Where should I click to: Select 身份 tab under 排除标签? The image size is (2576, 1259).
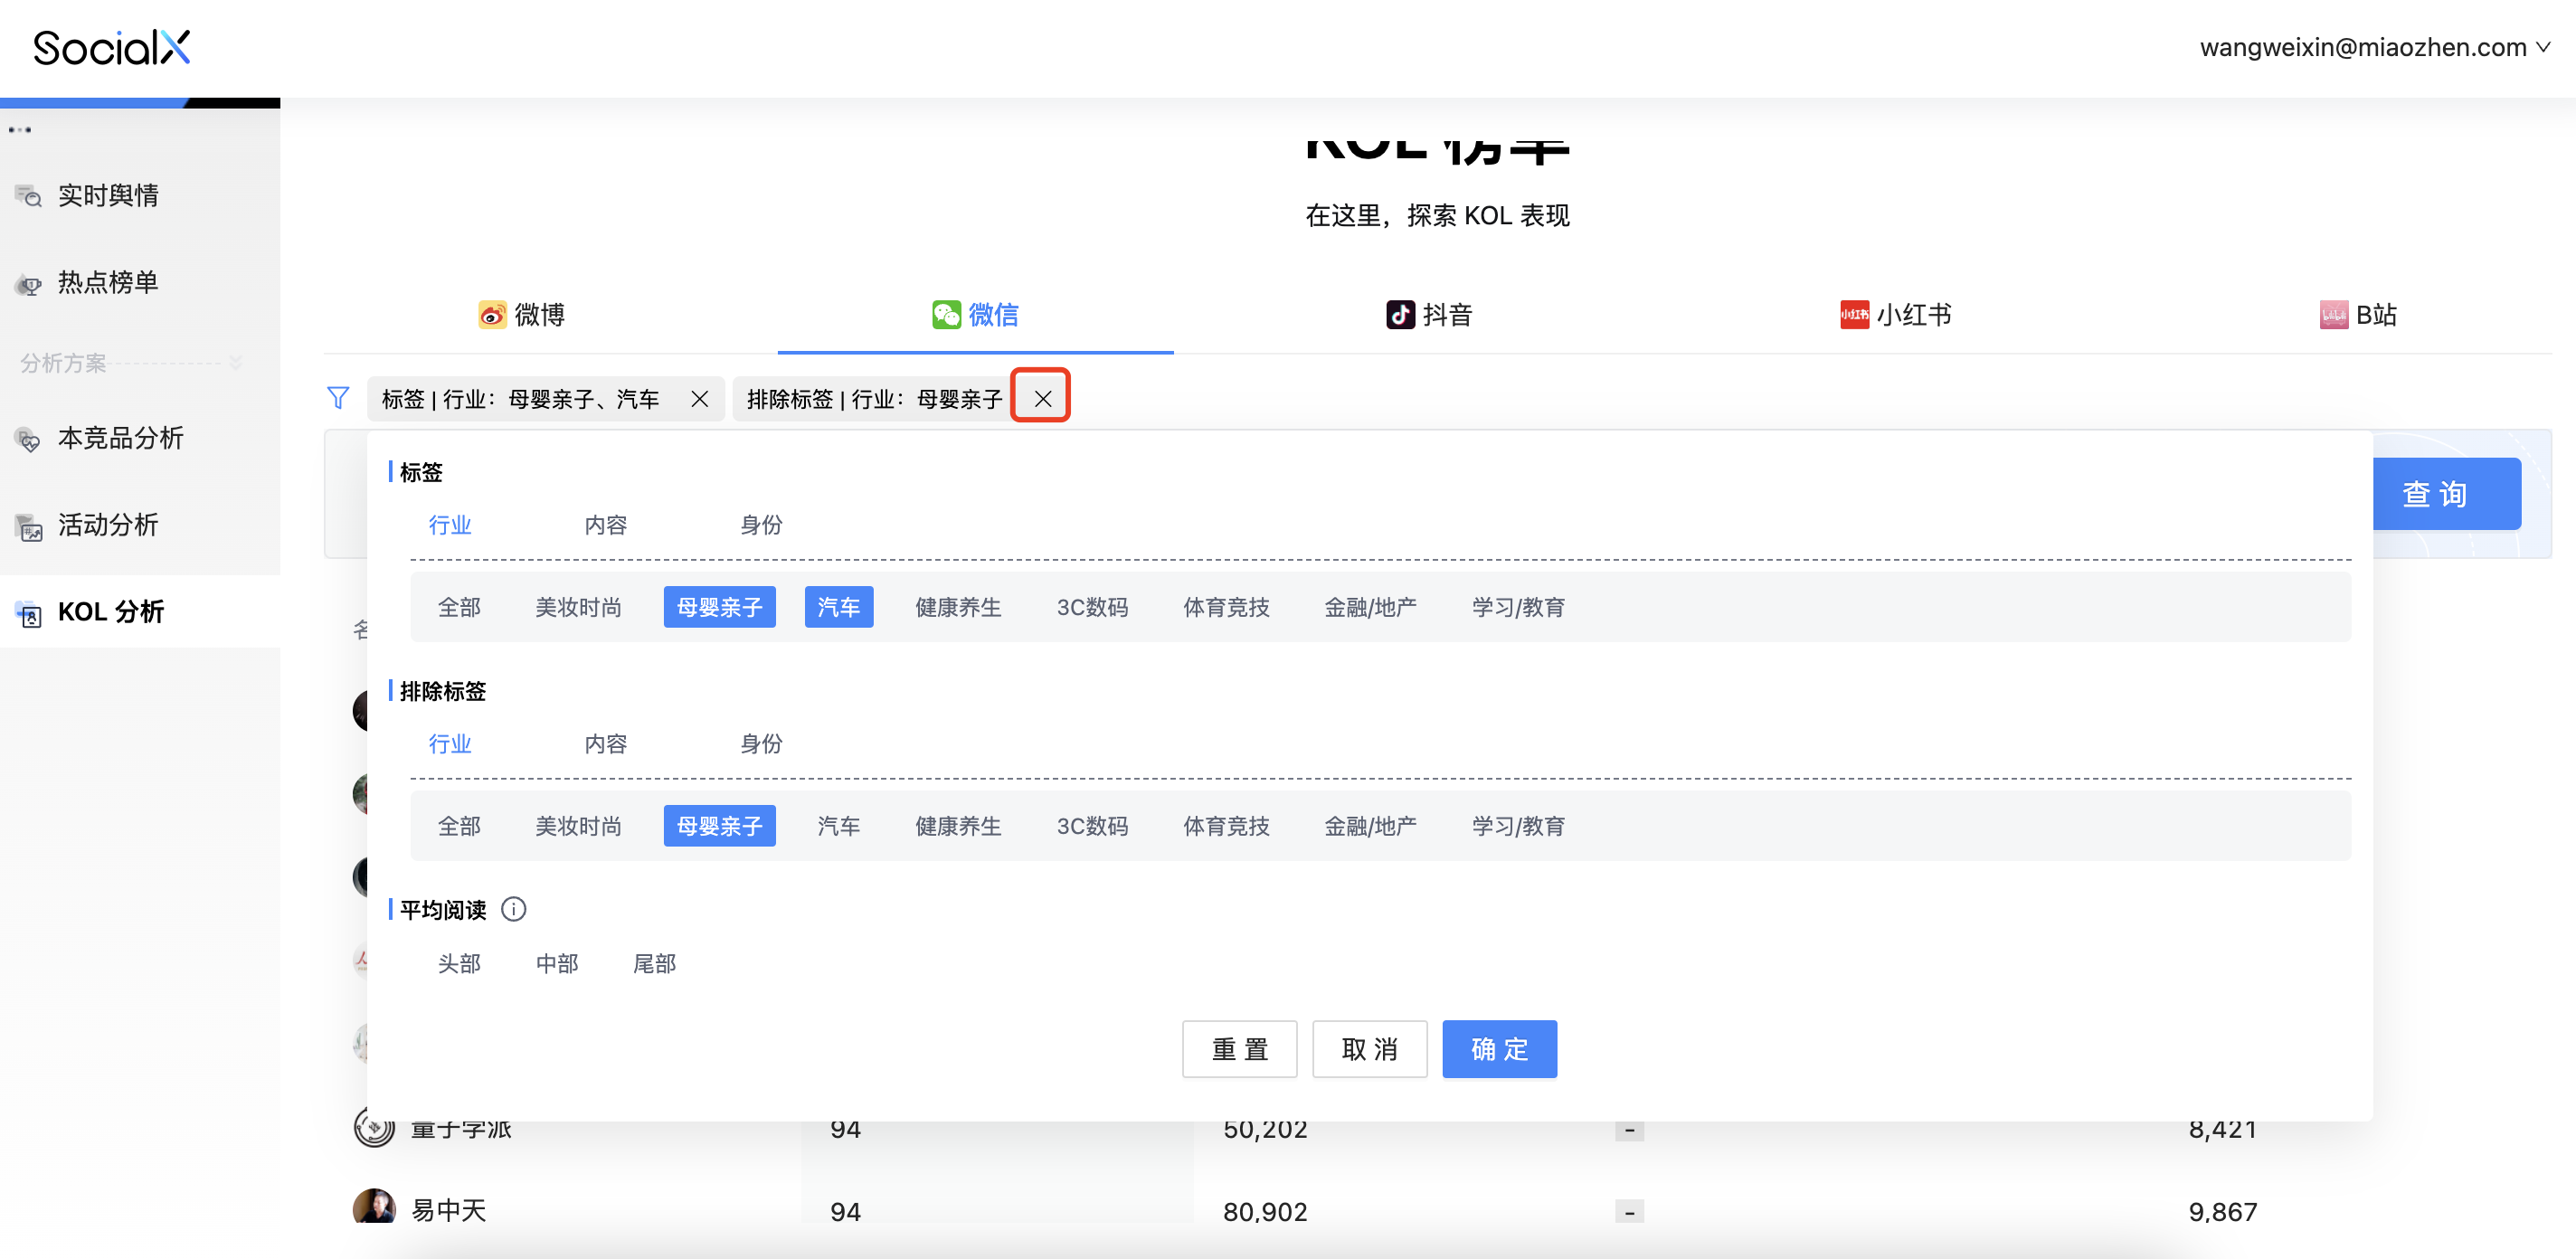tap(761, 743)
